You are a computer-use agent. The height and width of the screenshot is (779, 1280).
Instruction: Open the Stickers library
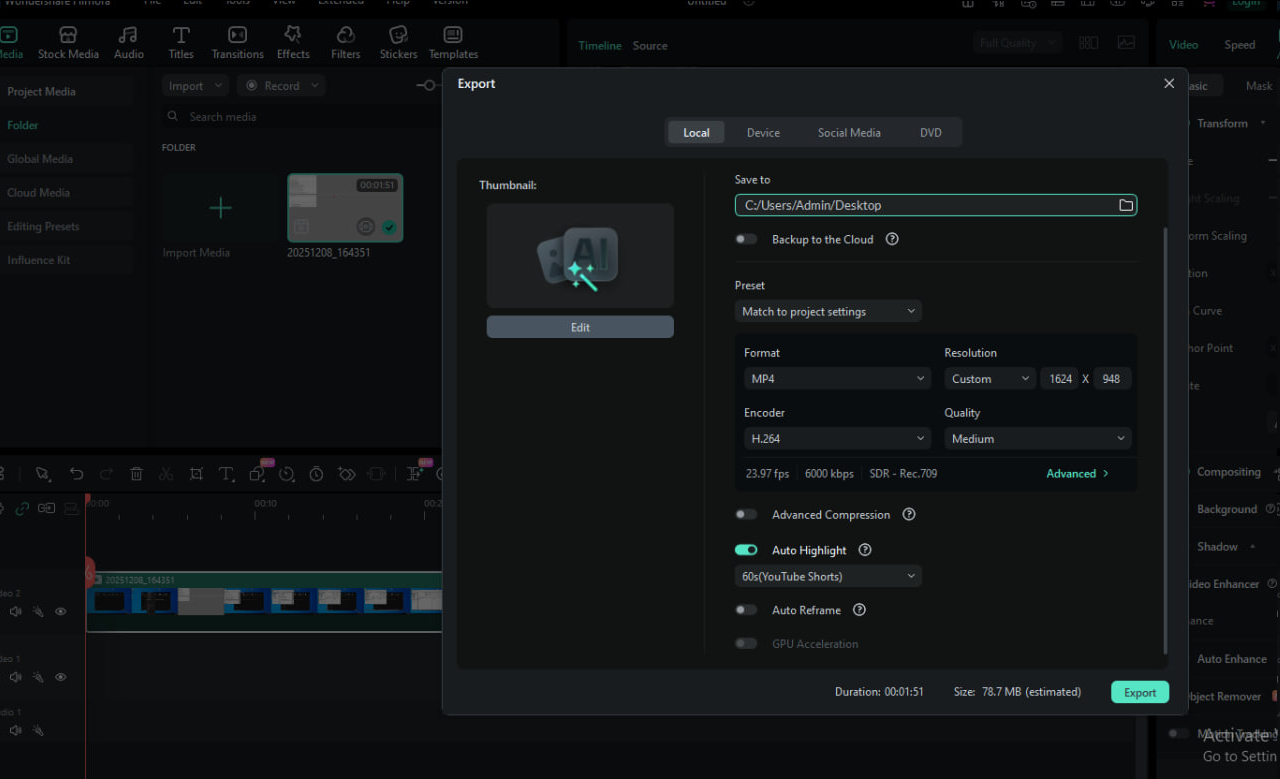point(398,43)
